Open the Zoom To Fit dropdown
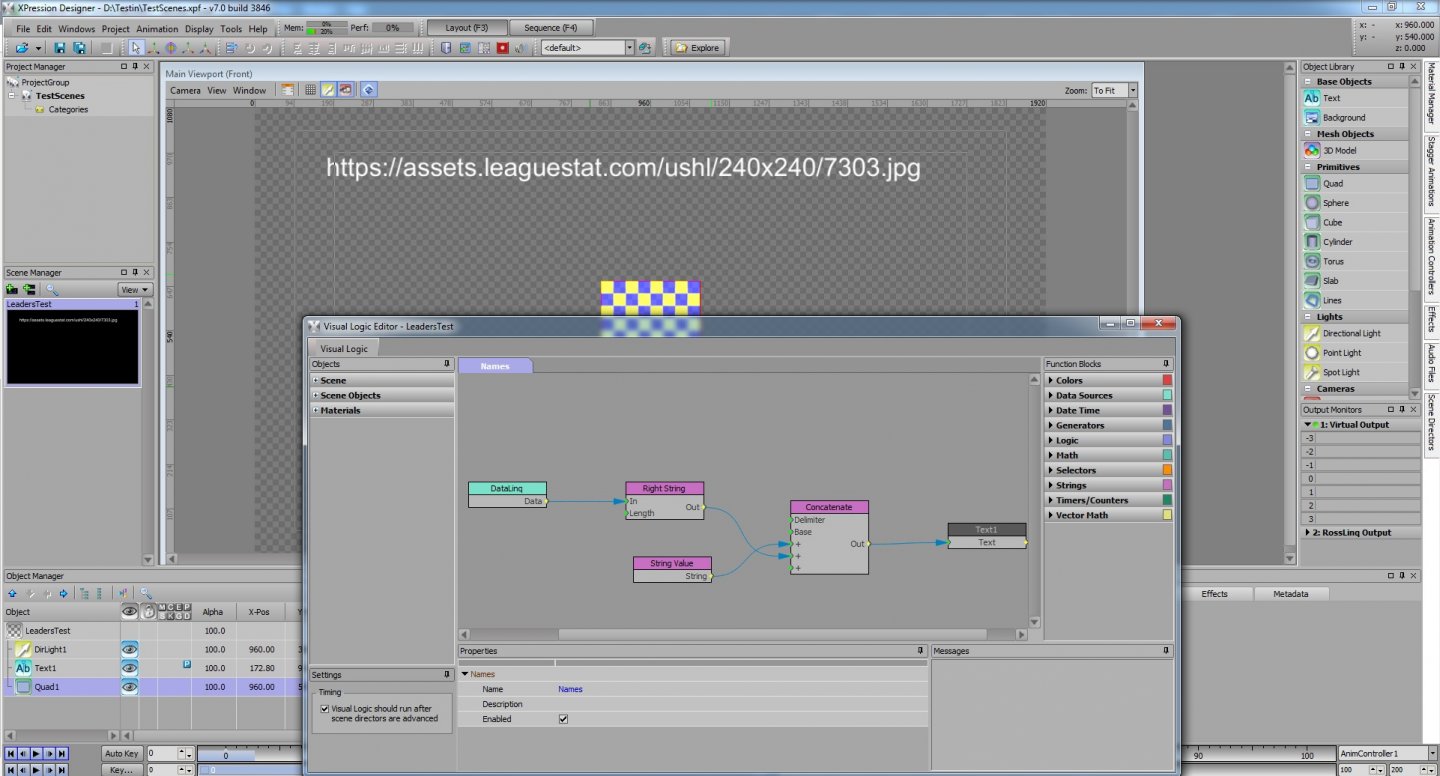Viewport: 1440px width, 776px height. click(x=1132, y=90)
